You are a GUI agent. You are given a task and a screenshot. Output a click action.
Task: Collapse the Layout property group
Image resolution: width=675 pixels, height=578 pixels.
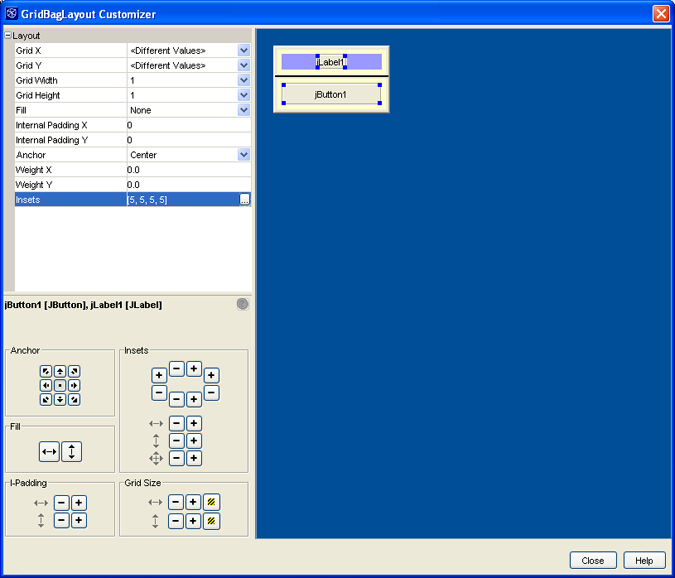click(8, 36)
